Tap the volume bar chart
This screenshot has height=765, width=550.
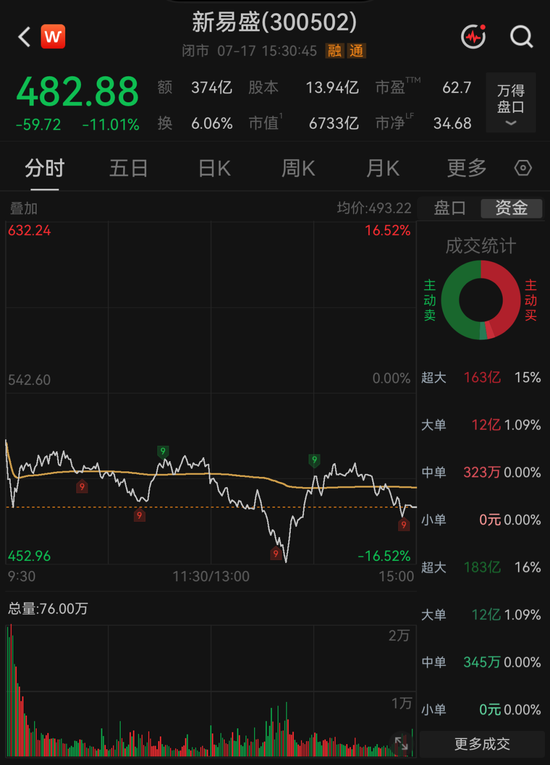tap(211, 690)
